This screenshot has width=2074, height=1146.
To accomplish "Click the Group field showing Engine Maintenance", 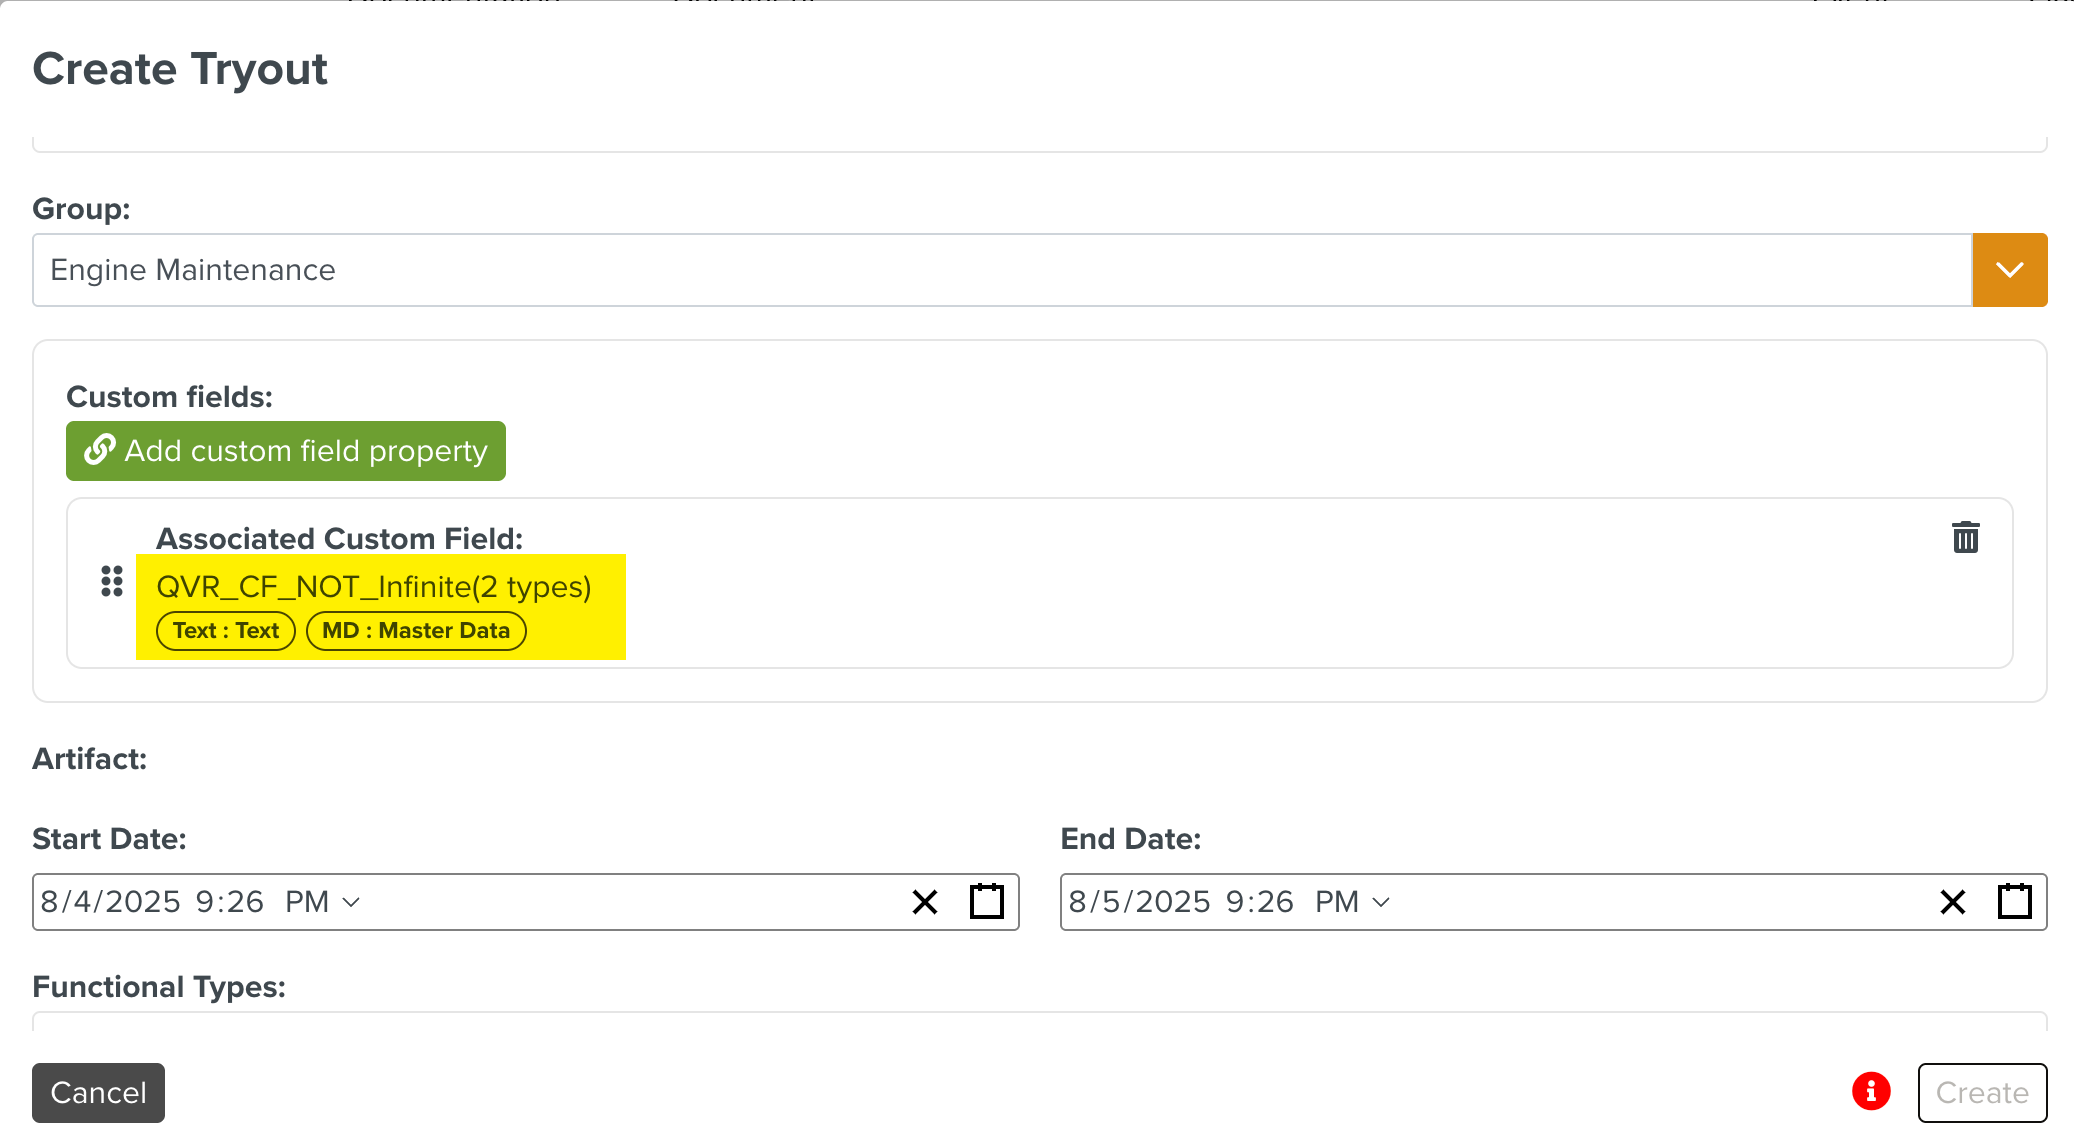I will (1000, 270).
